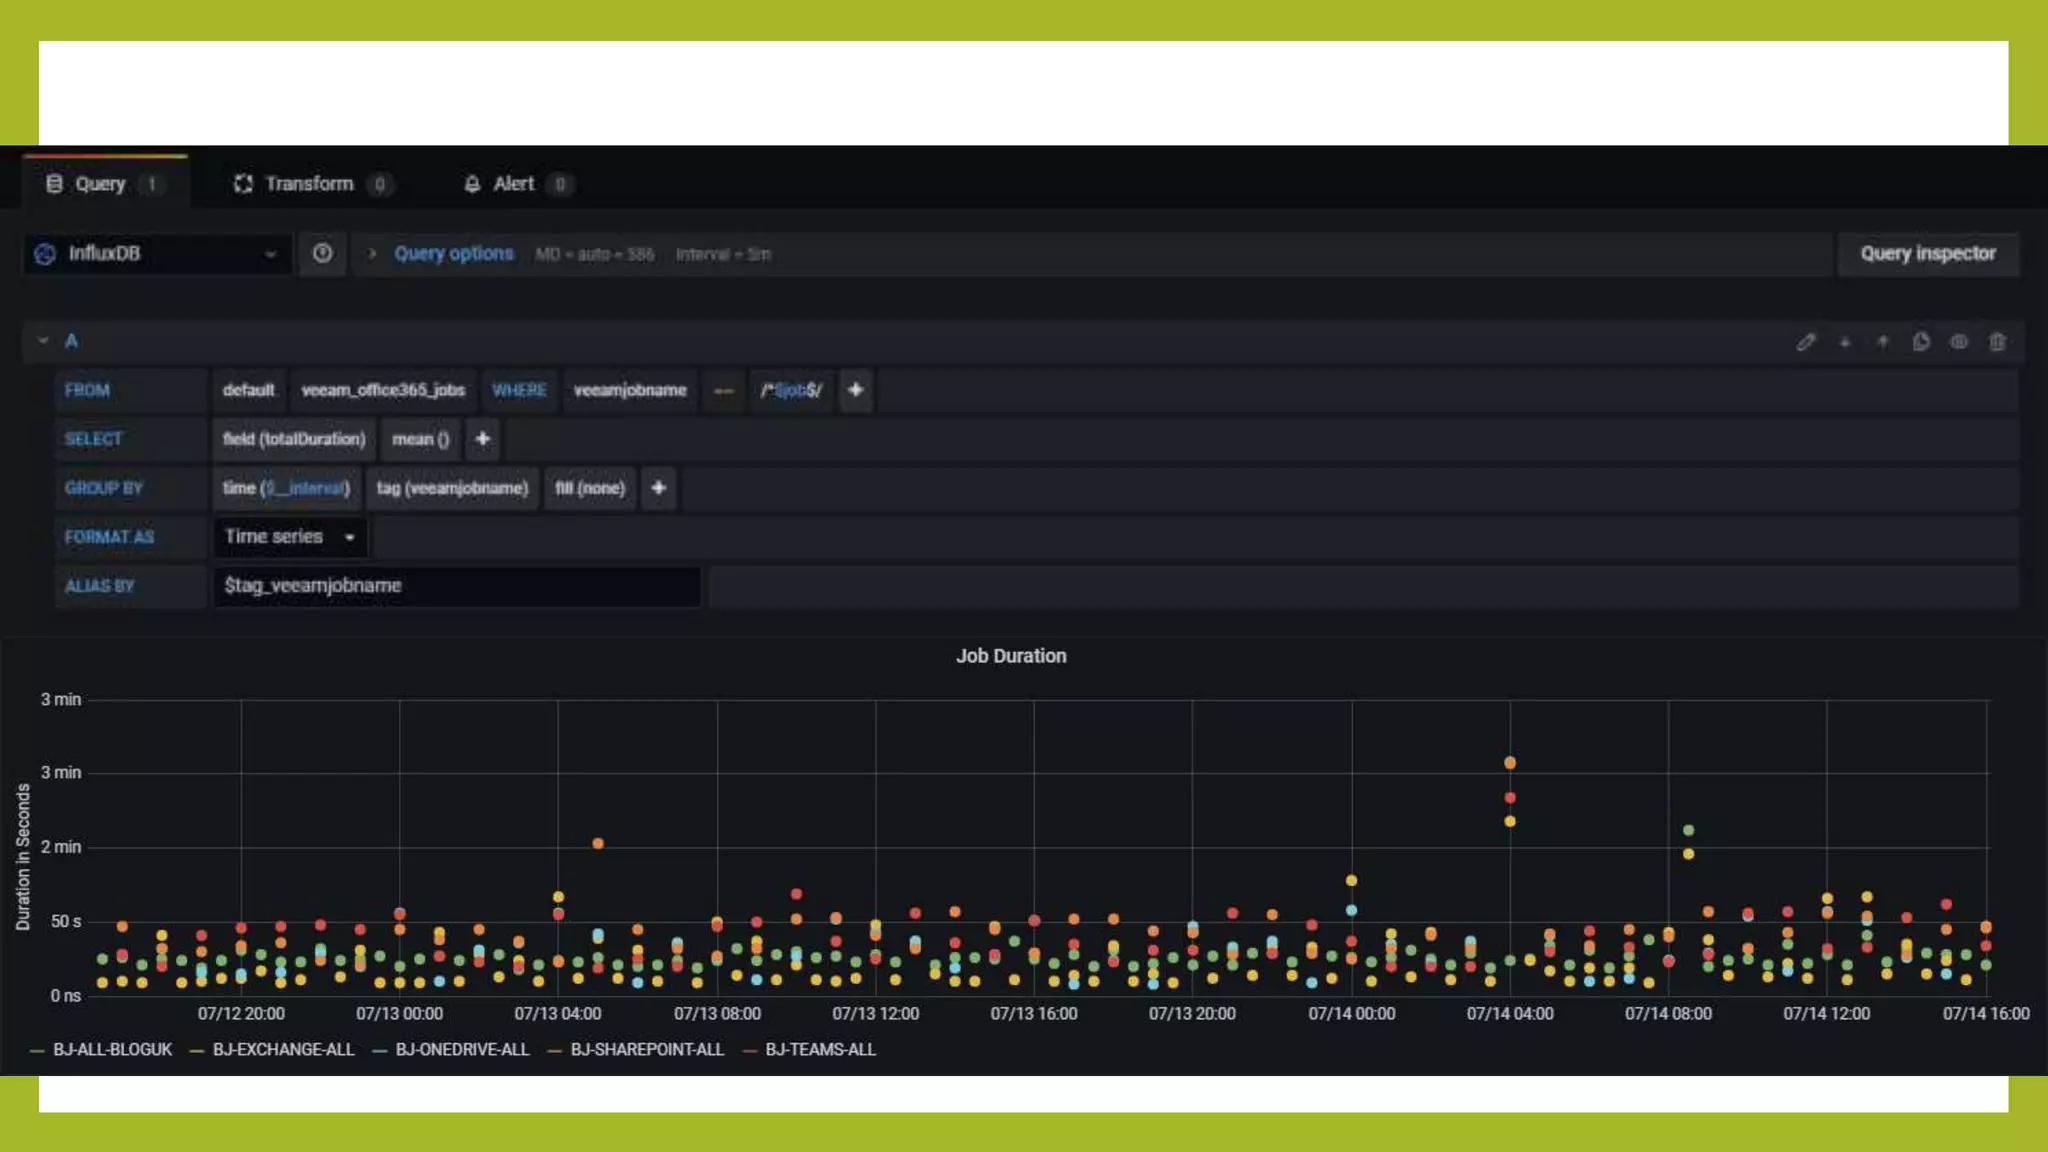Click the 07/13 00:00 axis label
2048x1152 pixels.
click(x=399, y=1014)
